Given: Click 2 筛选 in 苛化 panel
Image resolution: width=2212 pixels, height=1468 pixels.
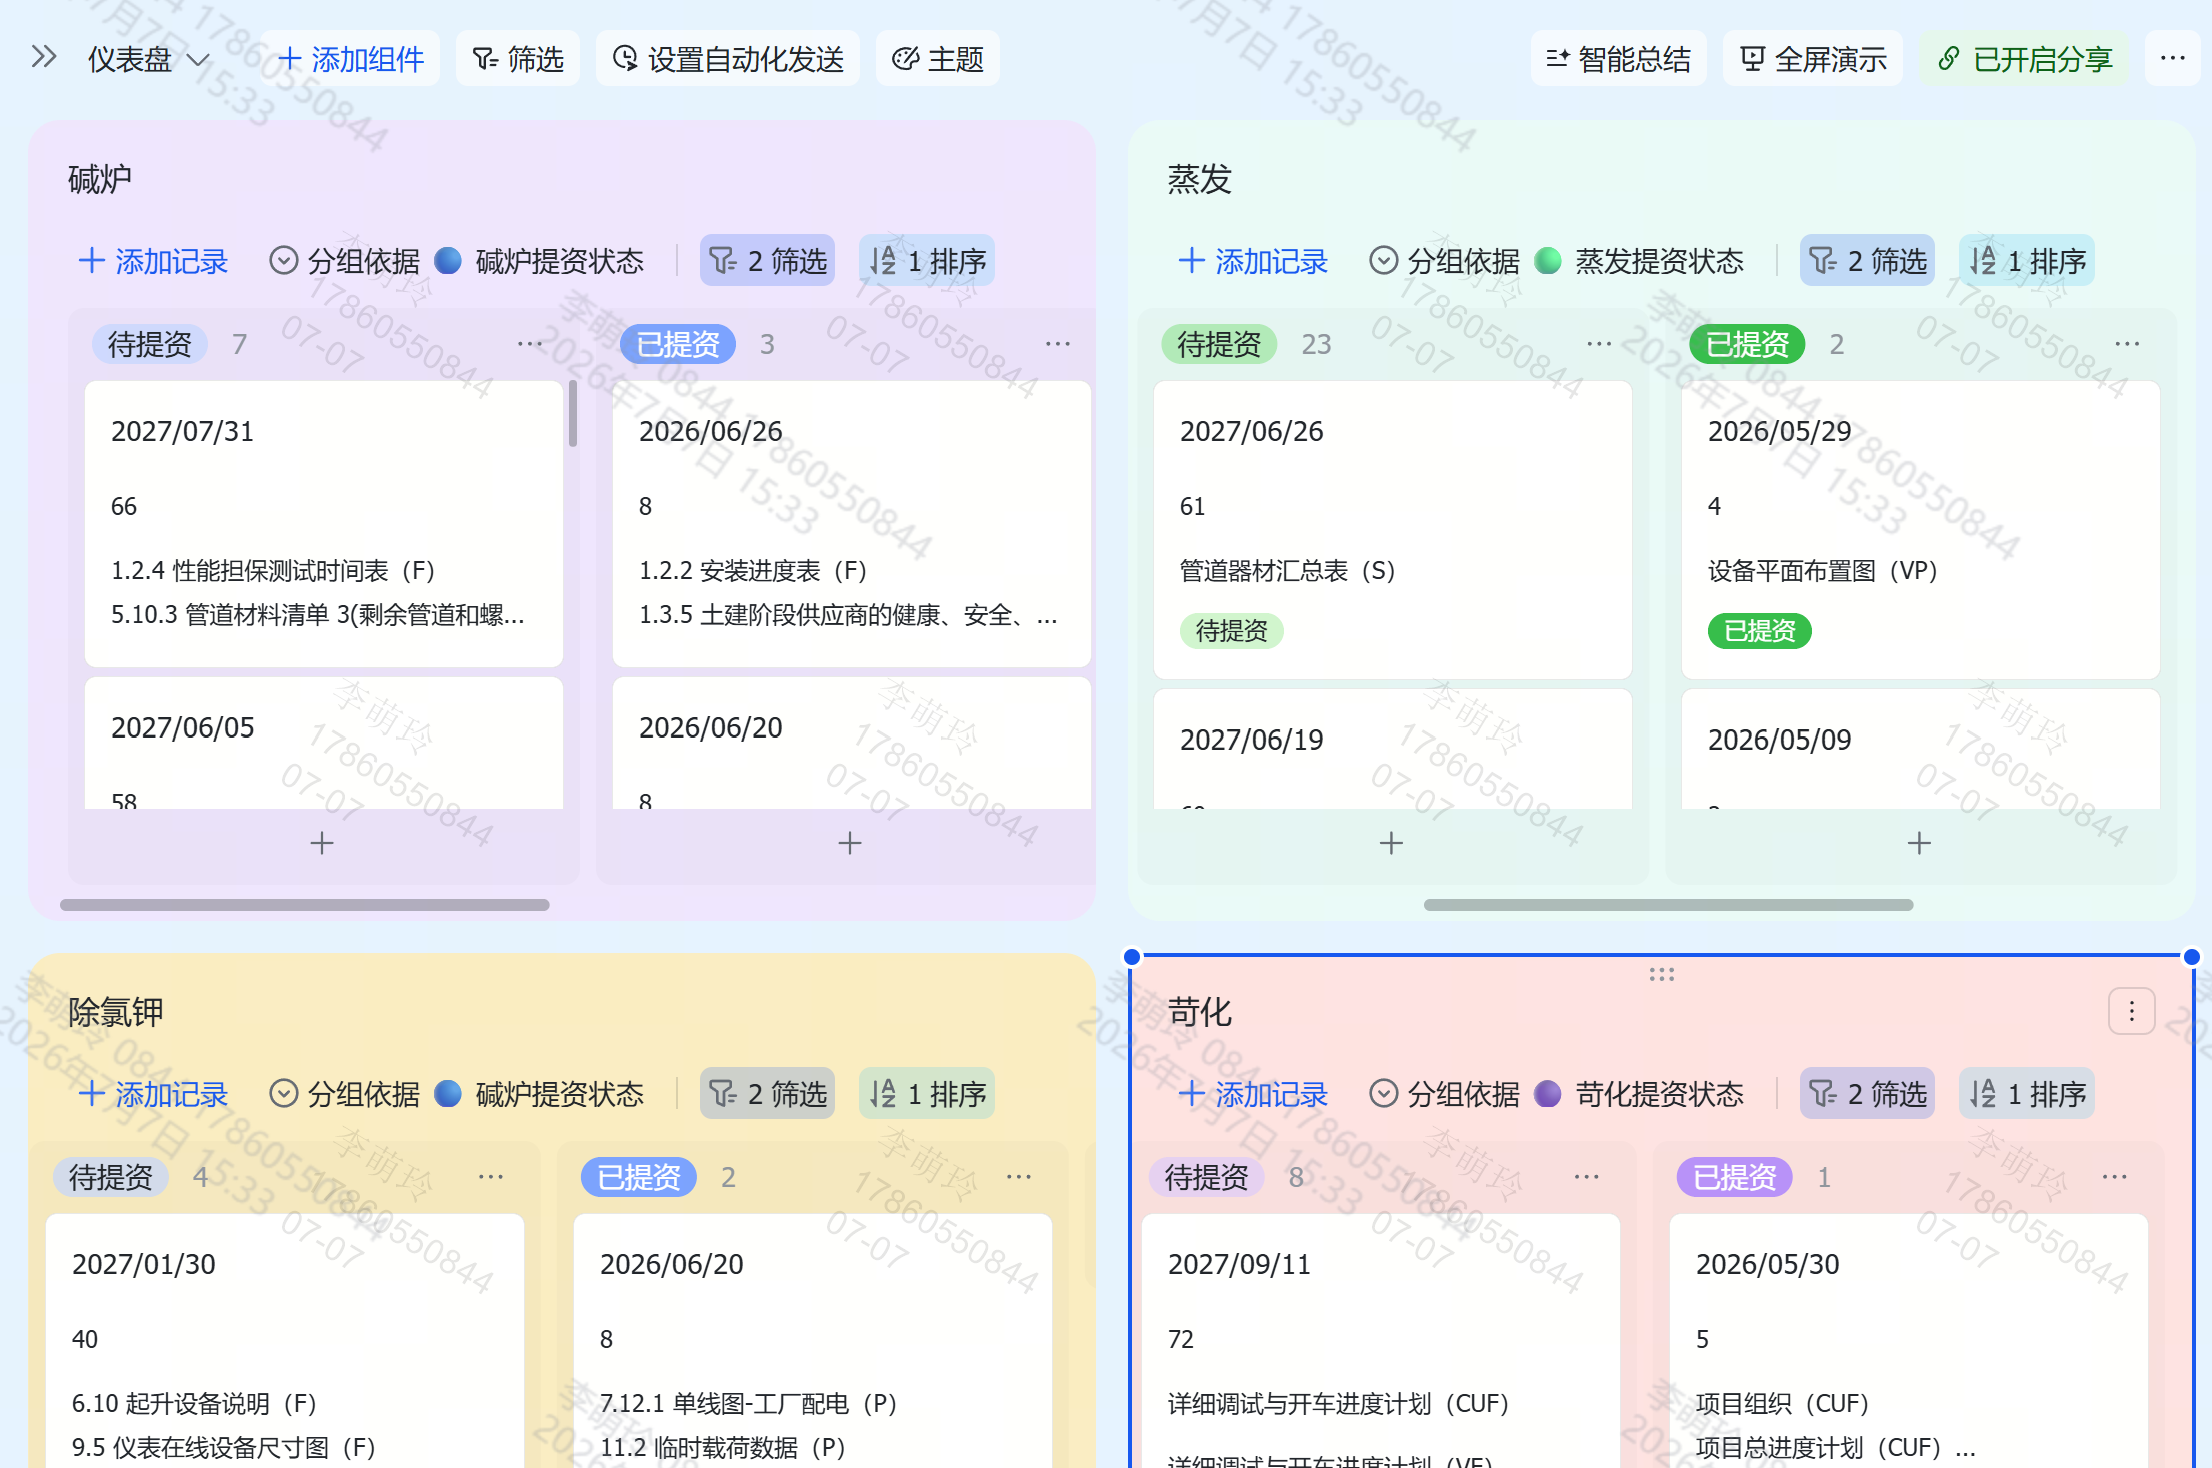Looking at the screenshot, I should pos(1867,1094).
